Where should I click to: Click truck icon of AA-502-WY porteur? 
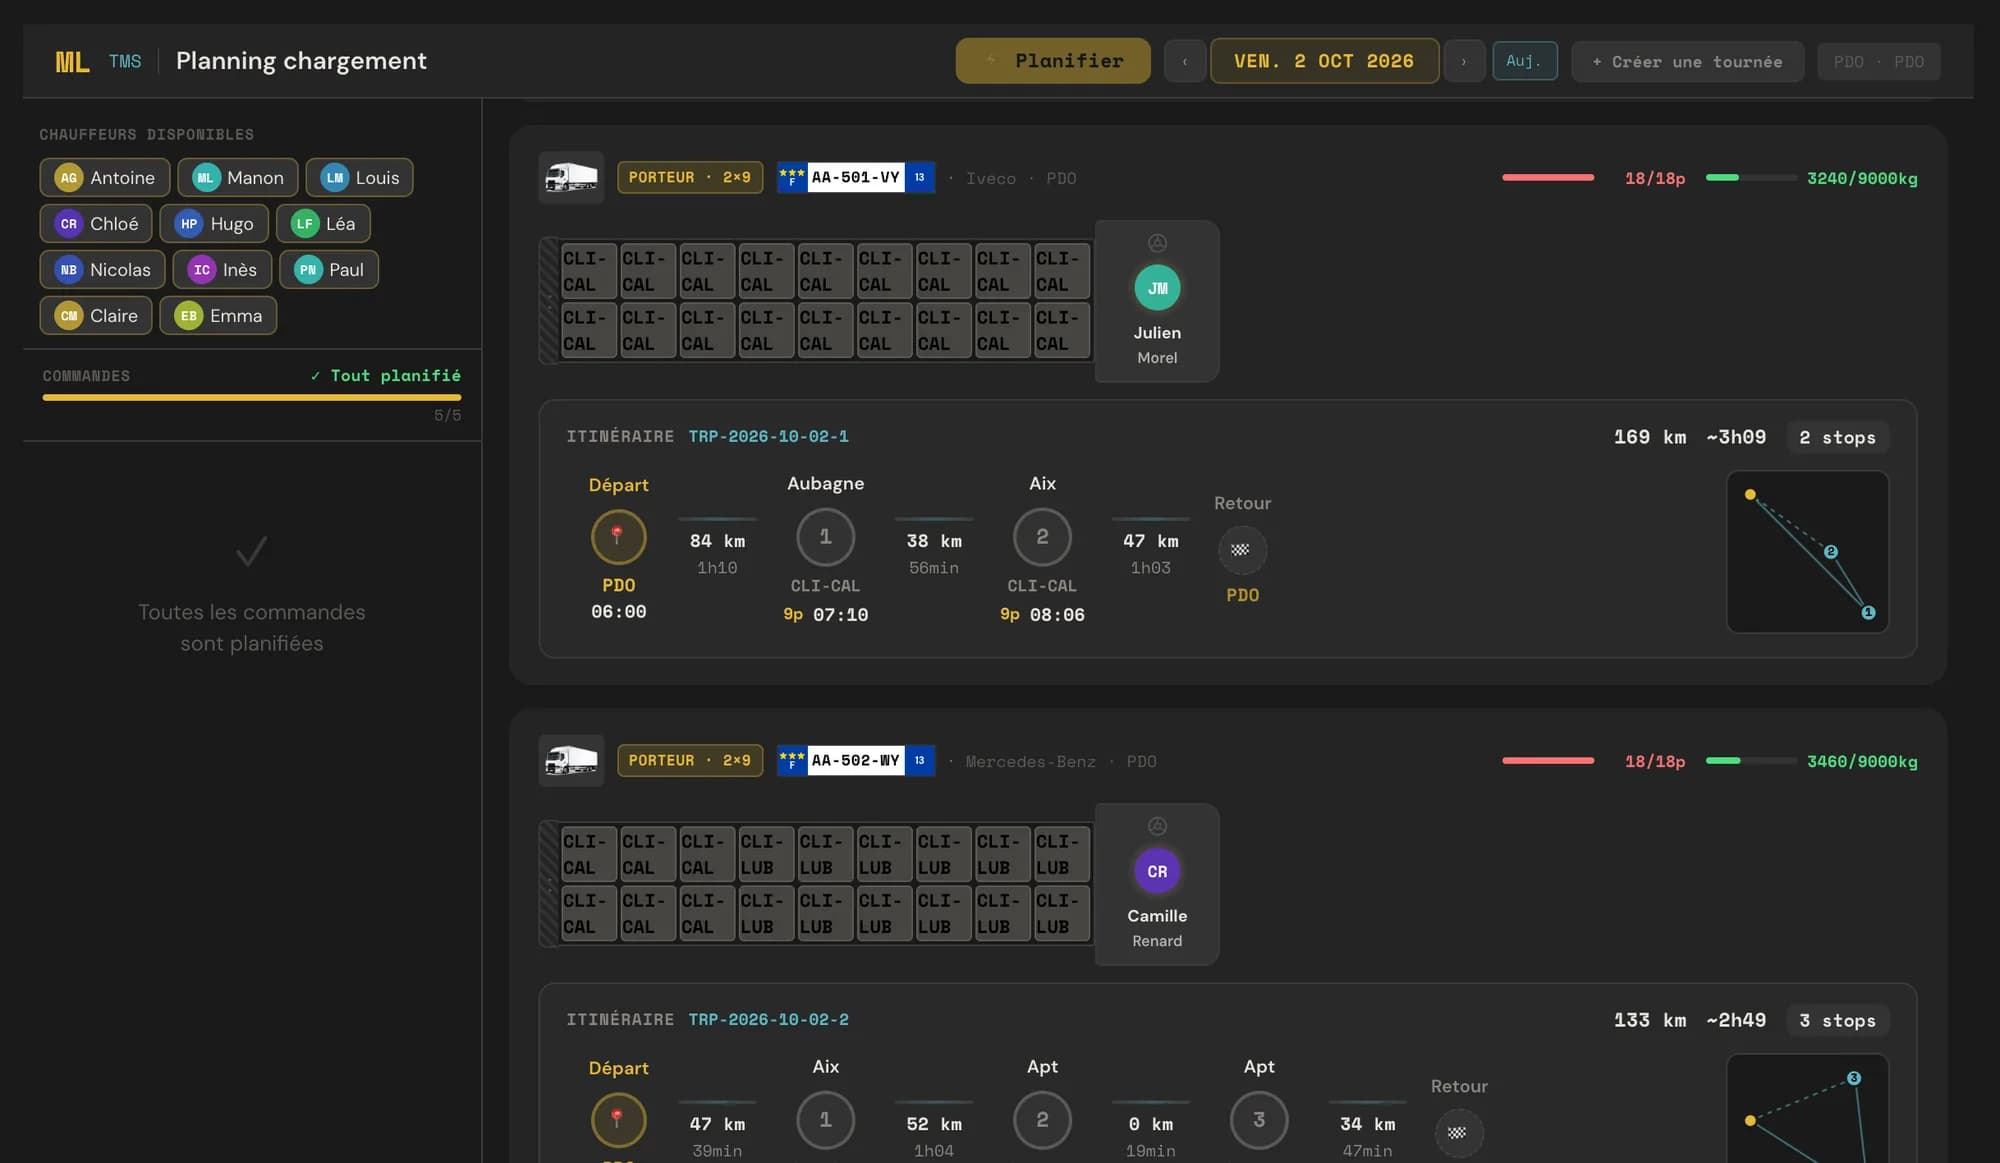tap(571, 761)
